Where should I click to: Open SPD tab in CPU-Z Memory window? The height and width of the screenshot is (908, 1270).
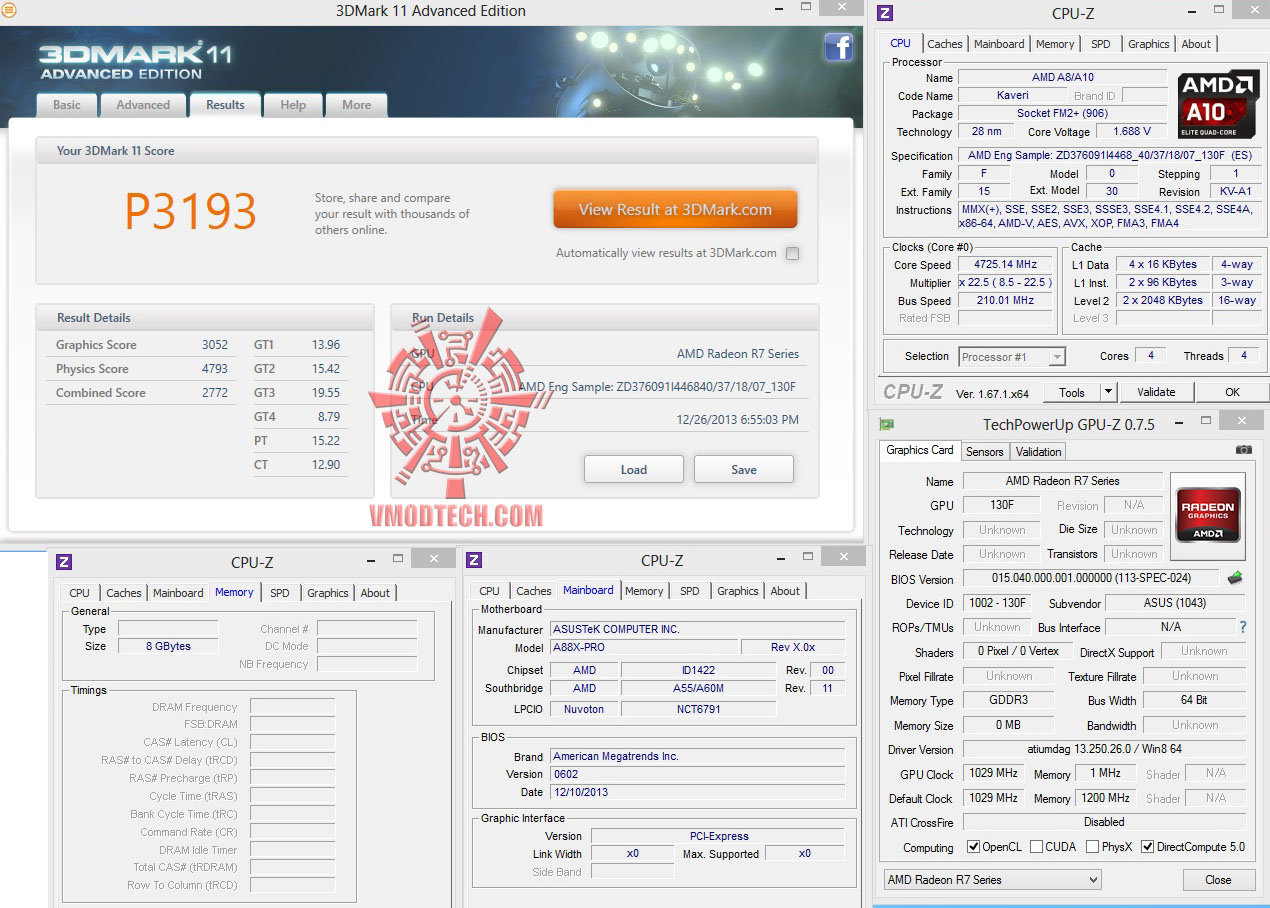(280, 593)
